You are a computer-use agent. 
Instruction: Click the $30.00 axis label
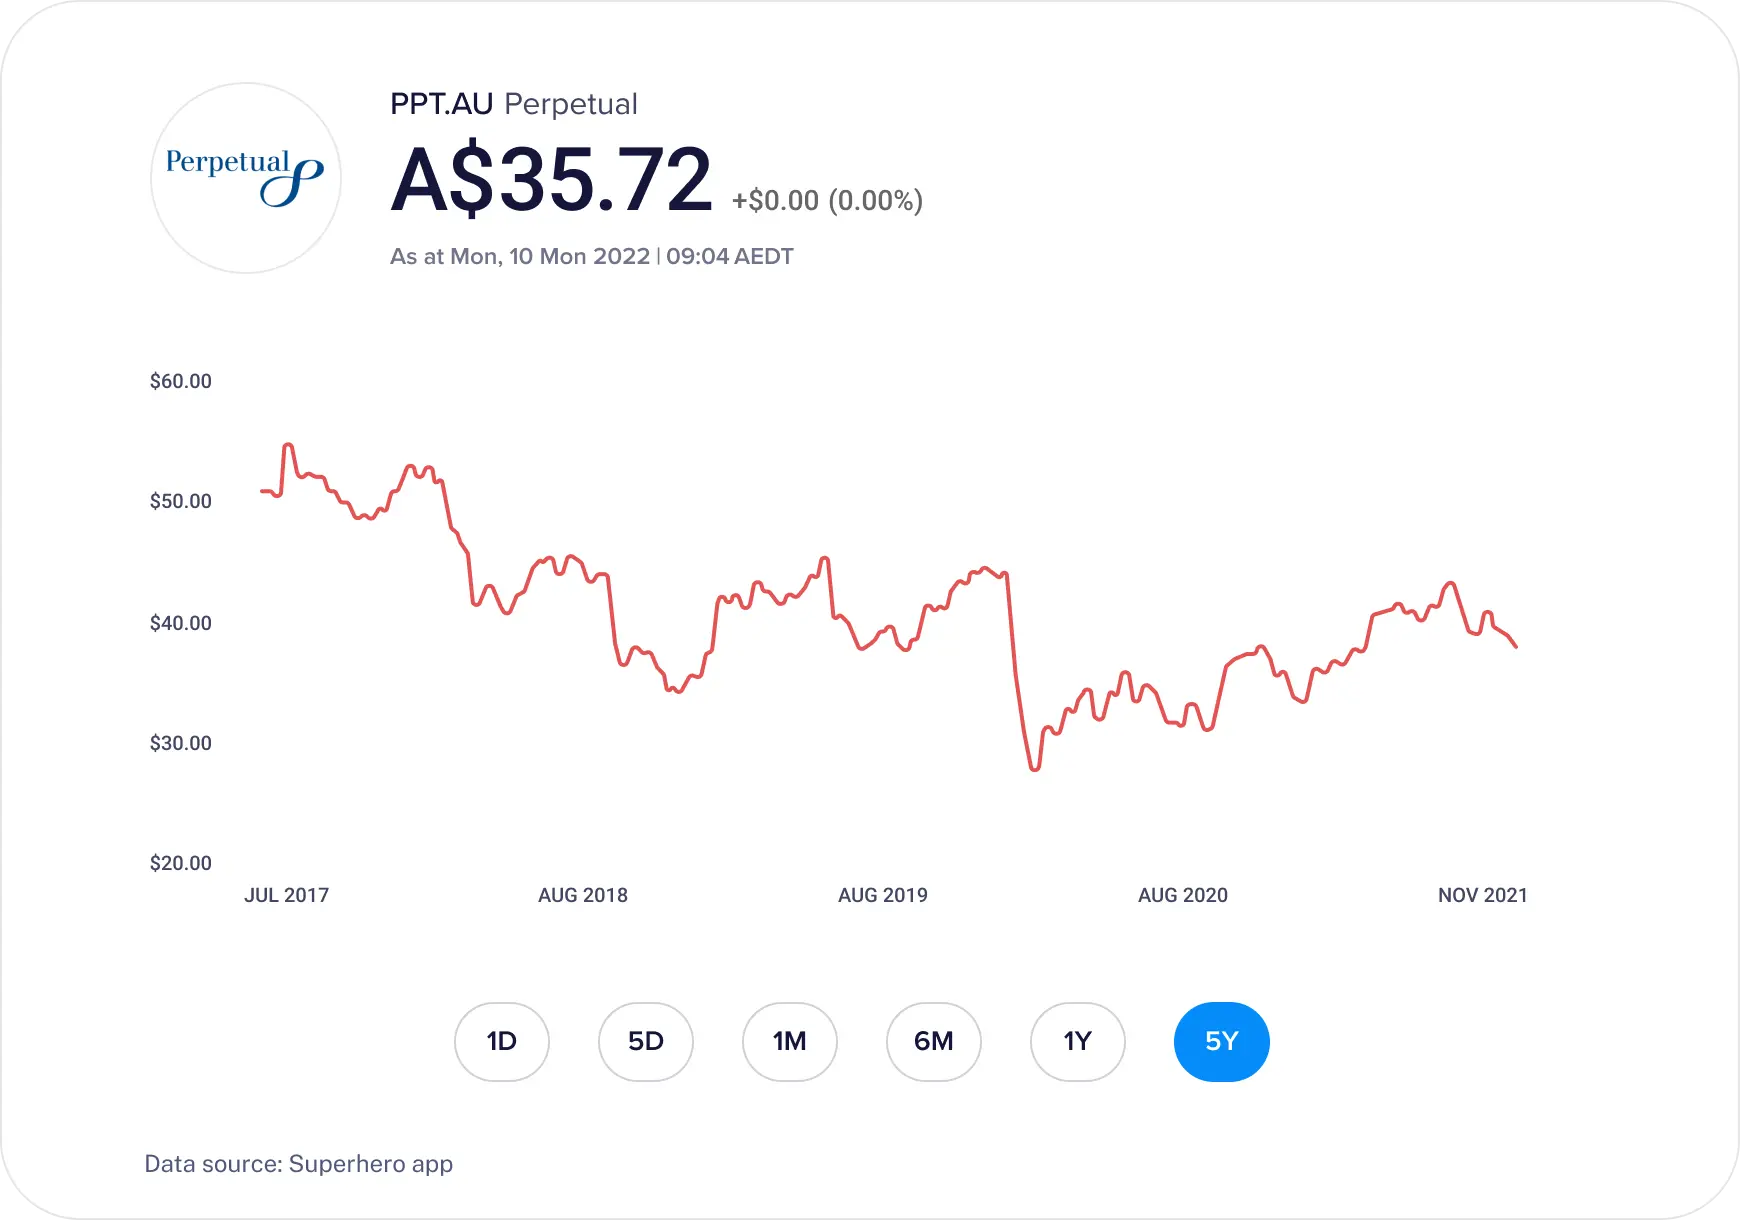181,743
